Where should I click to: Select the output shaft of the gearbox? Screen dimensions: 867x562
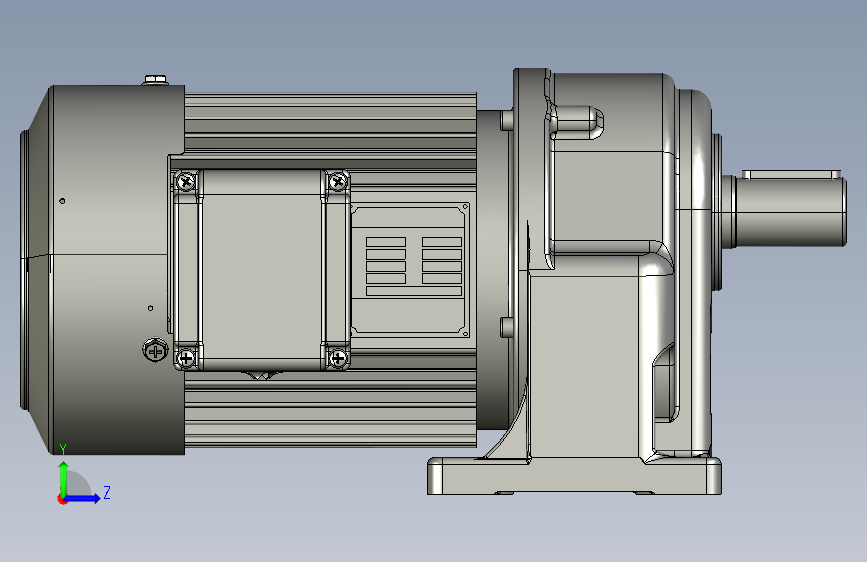(791, 212)
